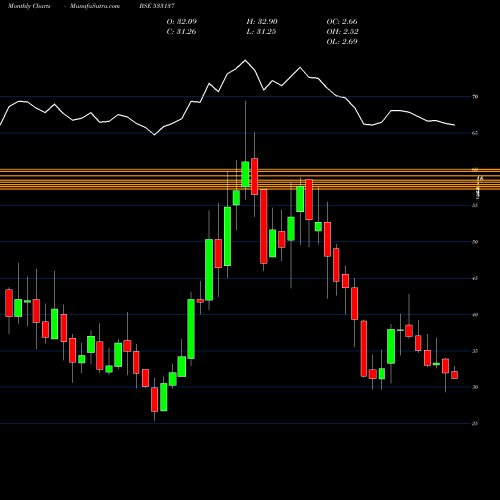The width and height of the screenshot is (500, 500).
Task: Click the 'MunafaSutra.com' label
Action: [x=95, y=6]
